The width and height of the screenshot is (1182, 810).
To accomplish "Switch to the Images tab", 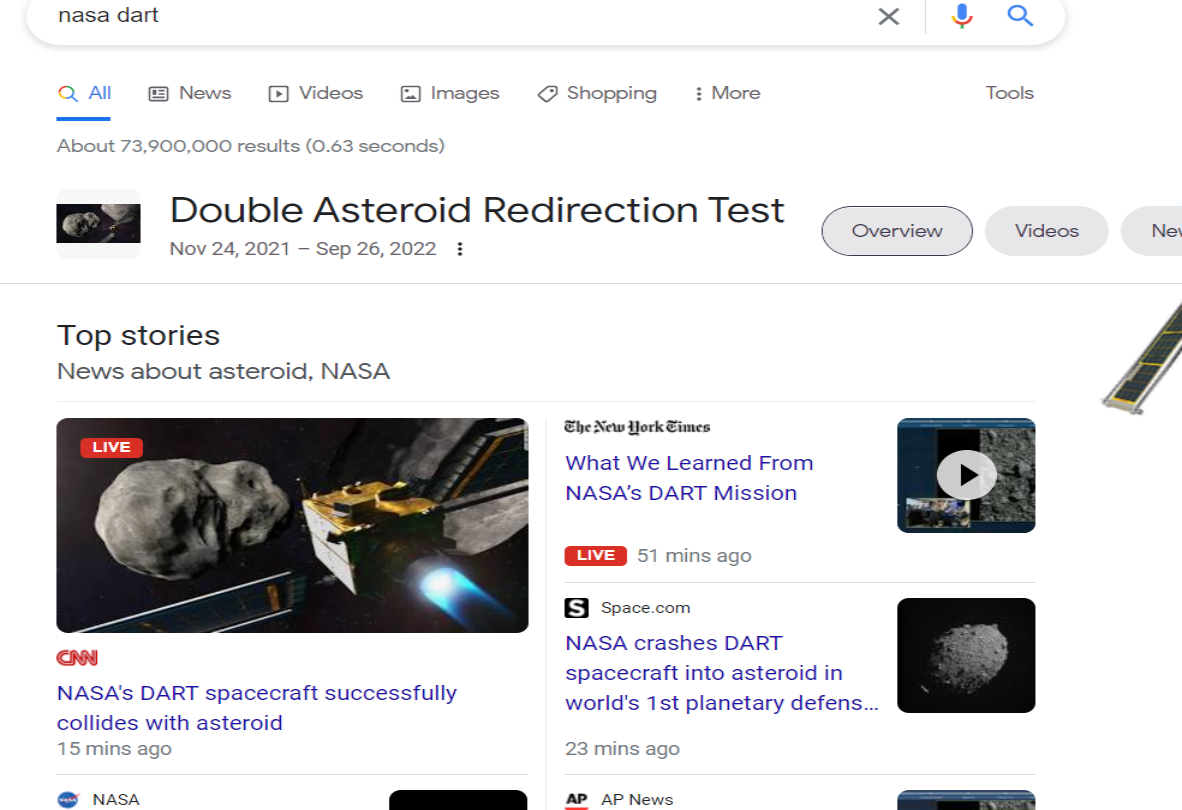I will click(x=449, y=93).
